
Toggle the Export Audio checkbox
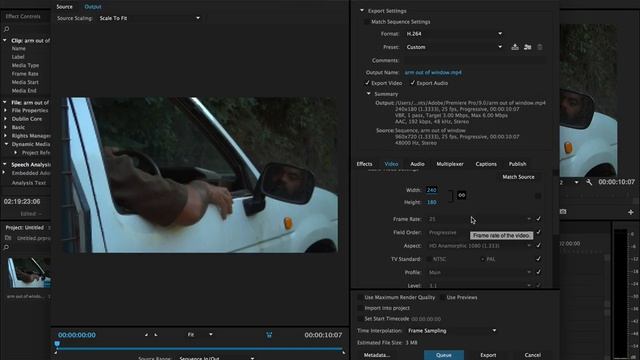[x=413, y=83]
